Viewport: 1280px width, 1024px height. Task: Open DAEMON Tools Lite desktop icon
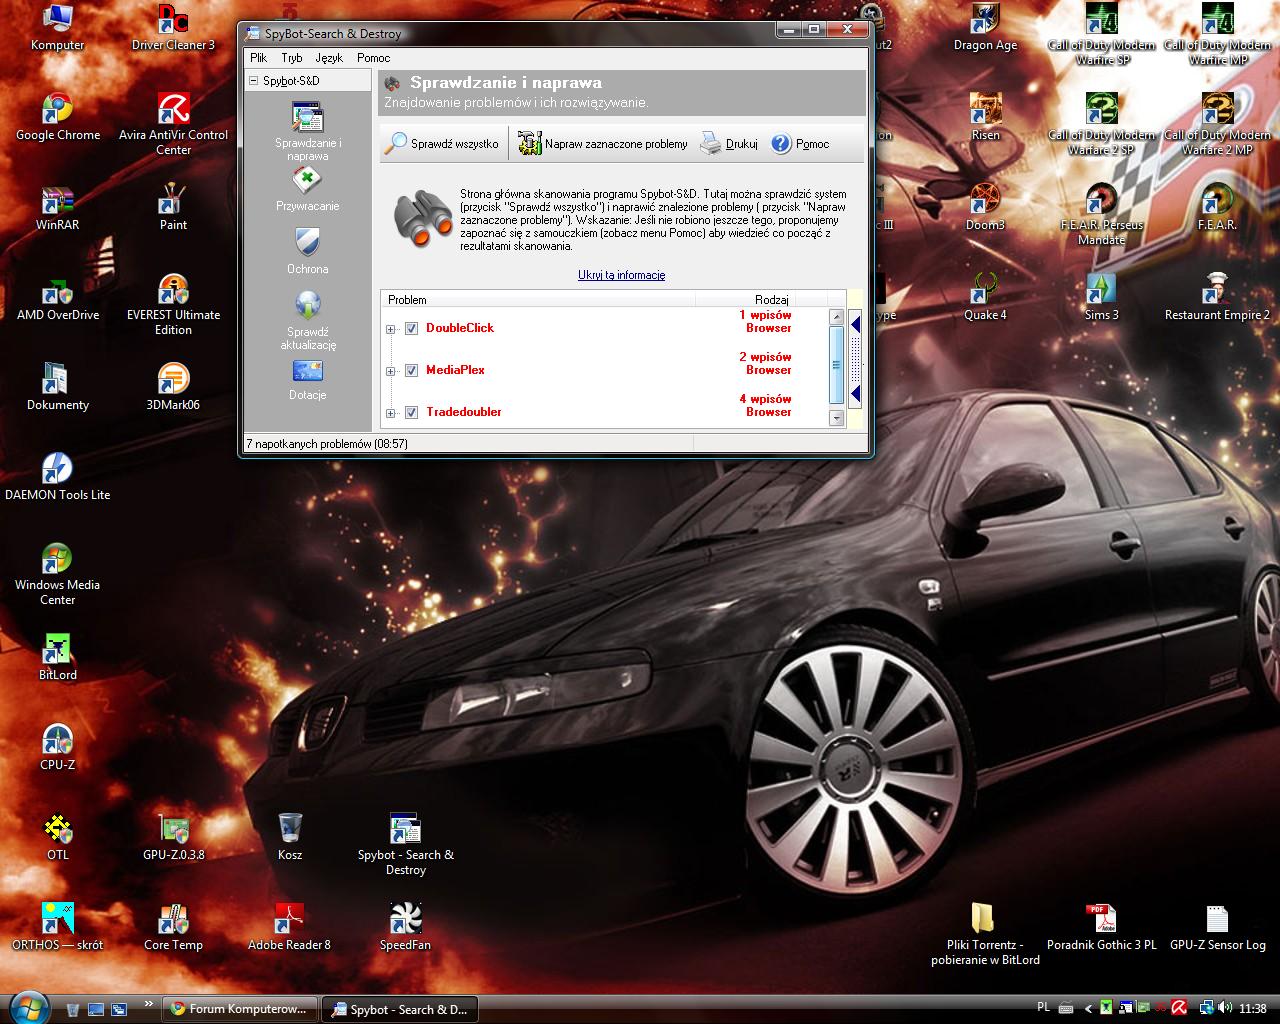coord(58,477)
